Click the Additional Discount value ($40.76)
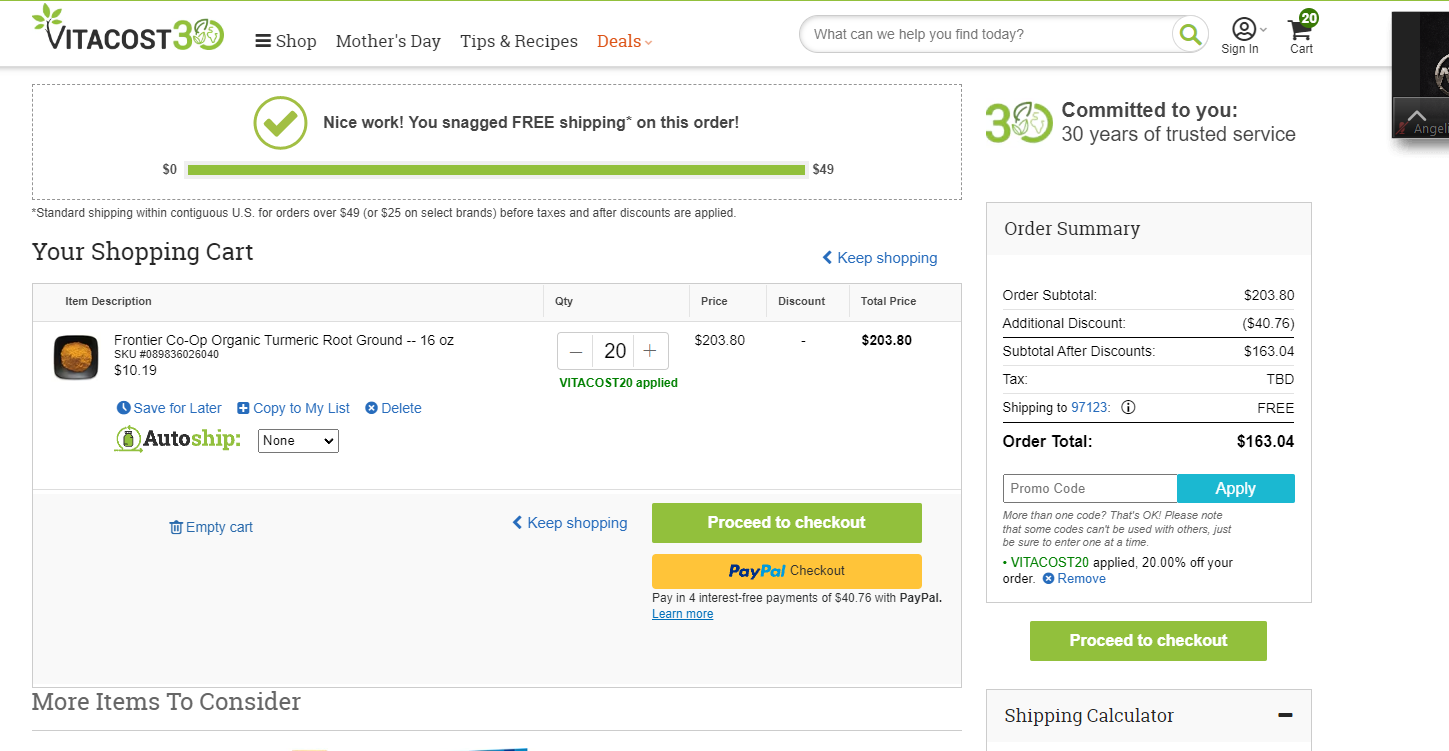Screen dimensions: 1449x751 click(1268, 324)
